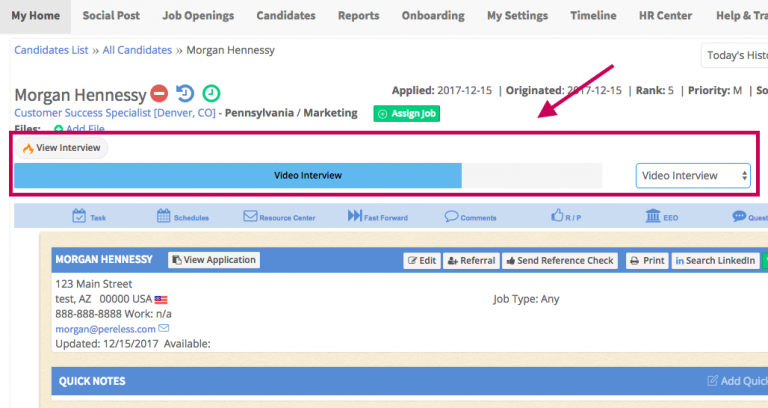Viewport: 768px width, 408px height.
Task: Click the 'Applied: 2017-12-15' text
Action: [x=442, y=91]
